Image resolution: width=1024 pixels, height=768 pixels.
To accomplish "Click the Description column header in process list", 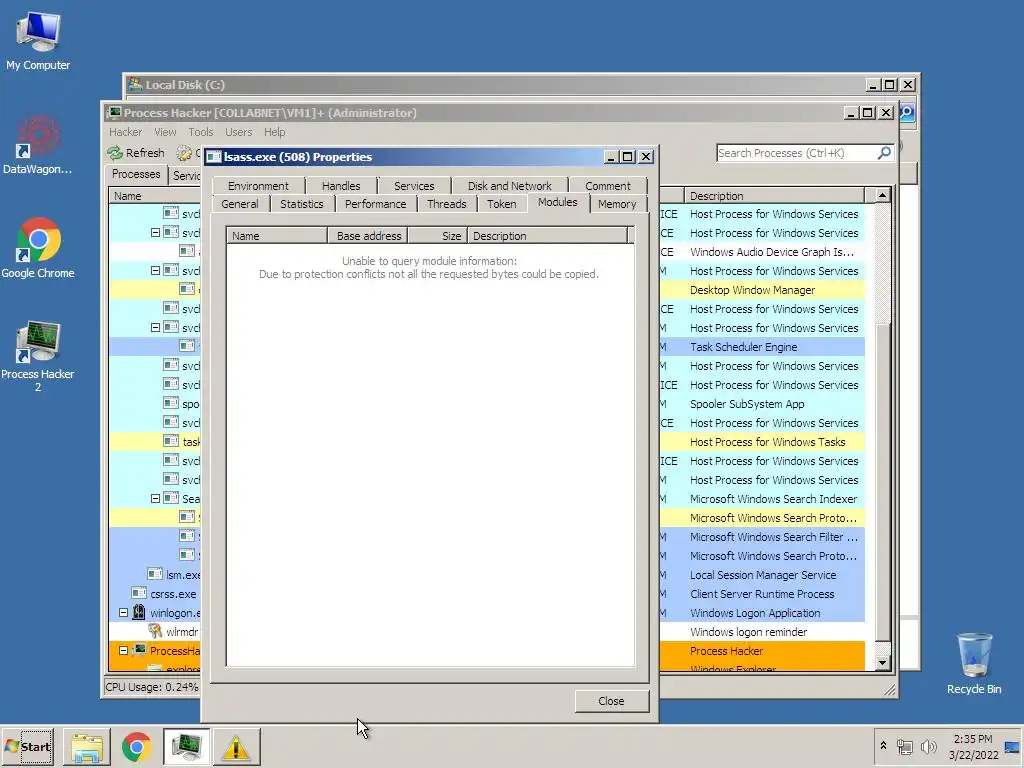I will point(774,196).
